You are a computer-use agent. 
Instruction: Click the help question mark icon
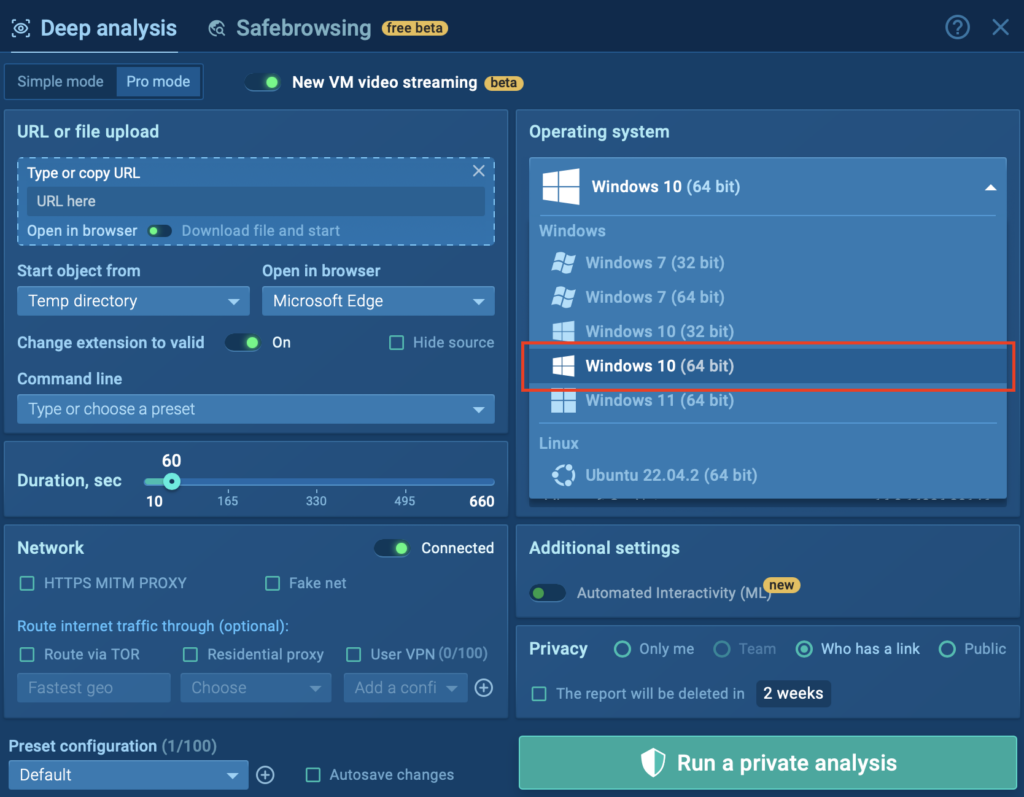click(x=957, y=28)
